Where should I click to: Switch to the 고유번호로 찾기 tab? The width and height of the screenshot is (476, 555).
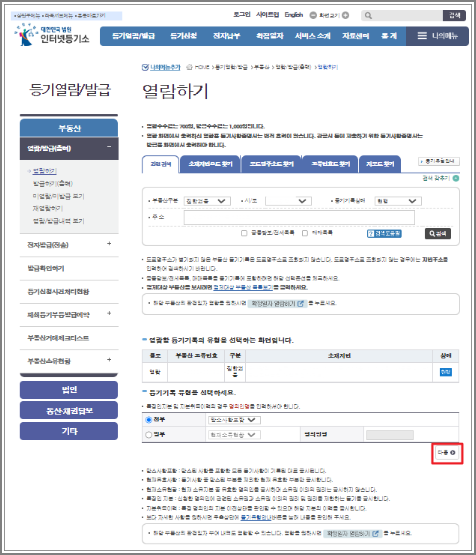[x=330, y=164]
